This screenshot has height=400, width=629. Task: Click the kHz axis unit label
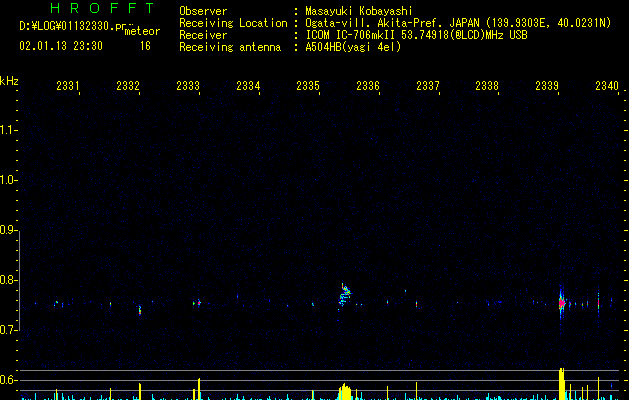point(9,81)
